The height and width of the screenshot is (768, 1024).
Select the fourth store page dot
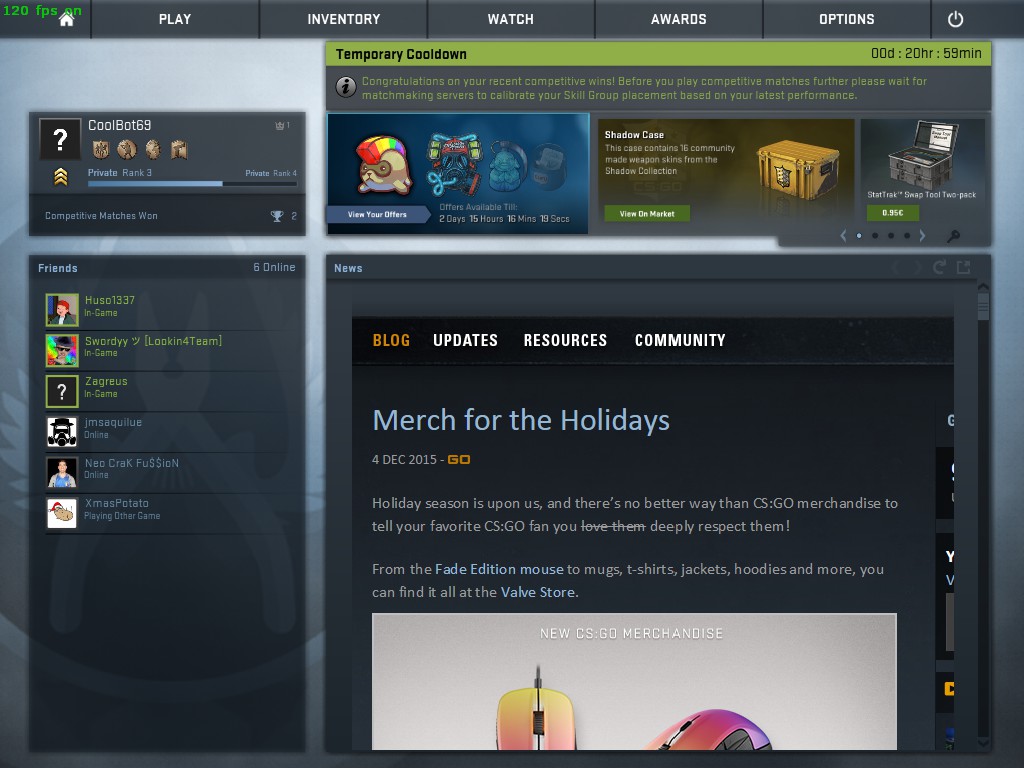click(x=906, y=236)
